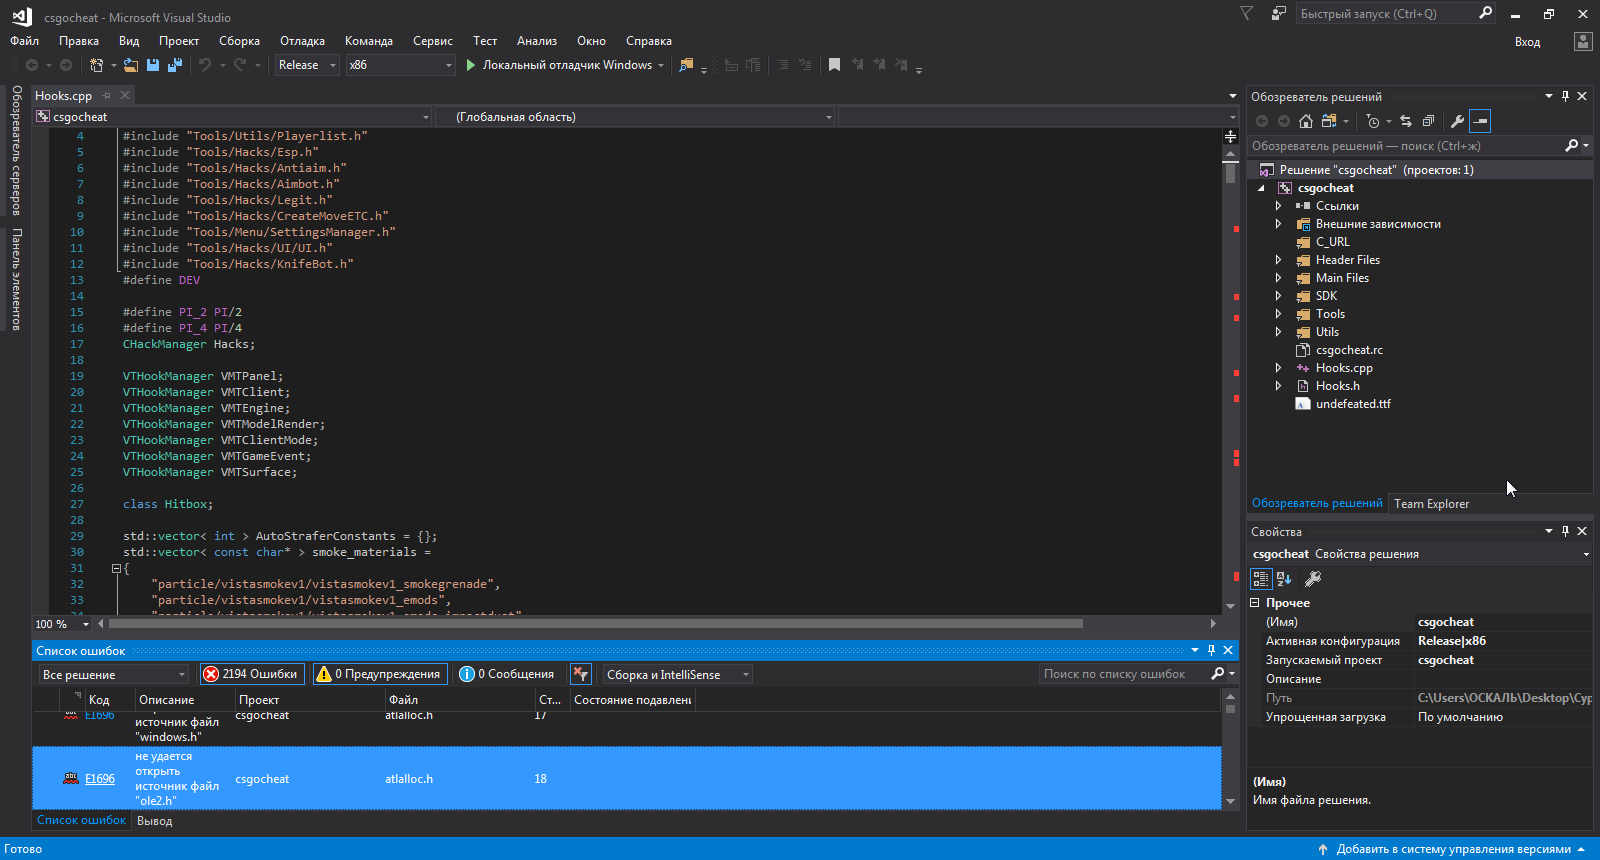Open the notifications flag icon

coord(1246,13)
